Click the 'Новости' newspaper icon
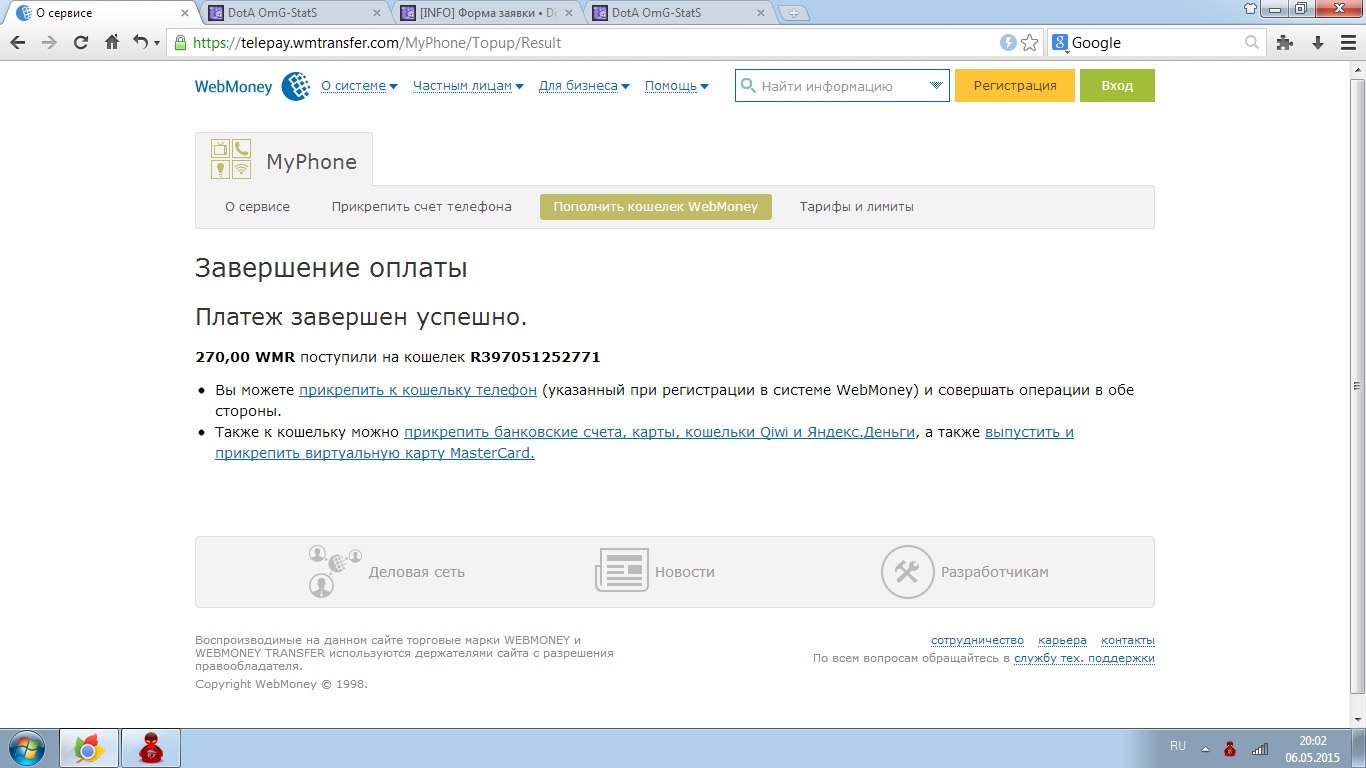This screenshot has width=1366, height=768. tap(622, 571)
